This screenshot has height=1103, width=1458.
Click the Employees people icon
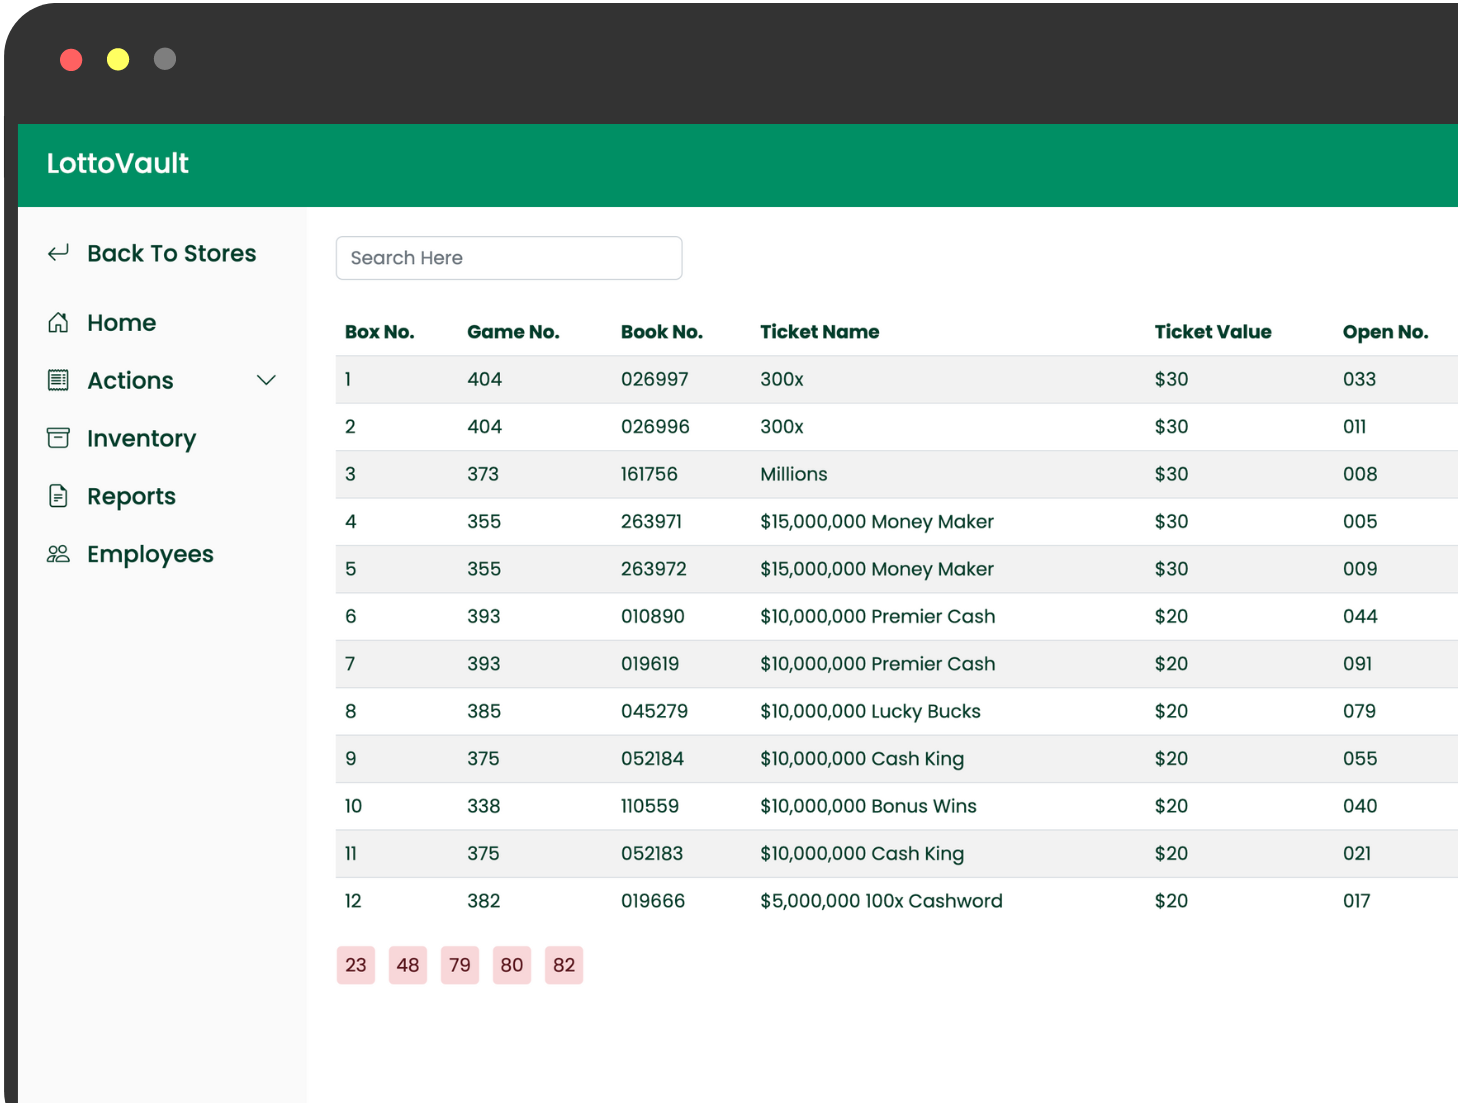(58, 554)
